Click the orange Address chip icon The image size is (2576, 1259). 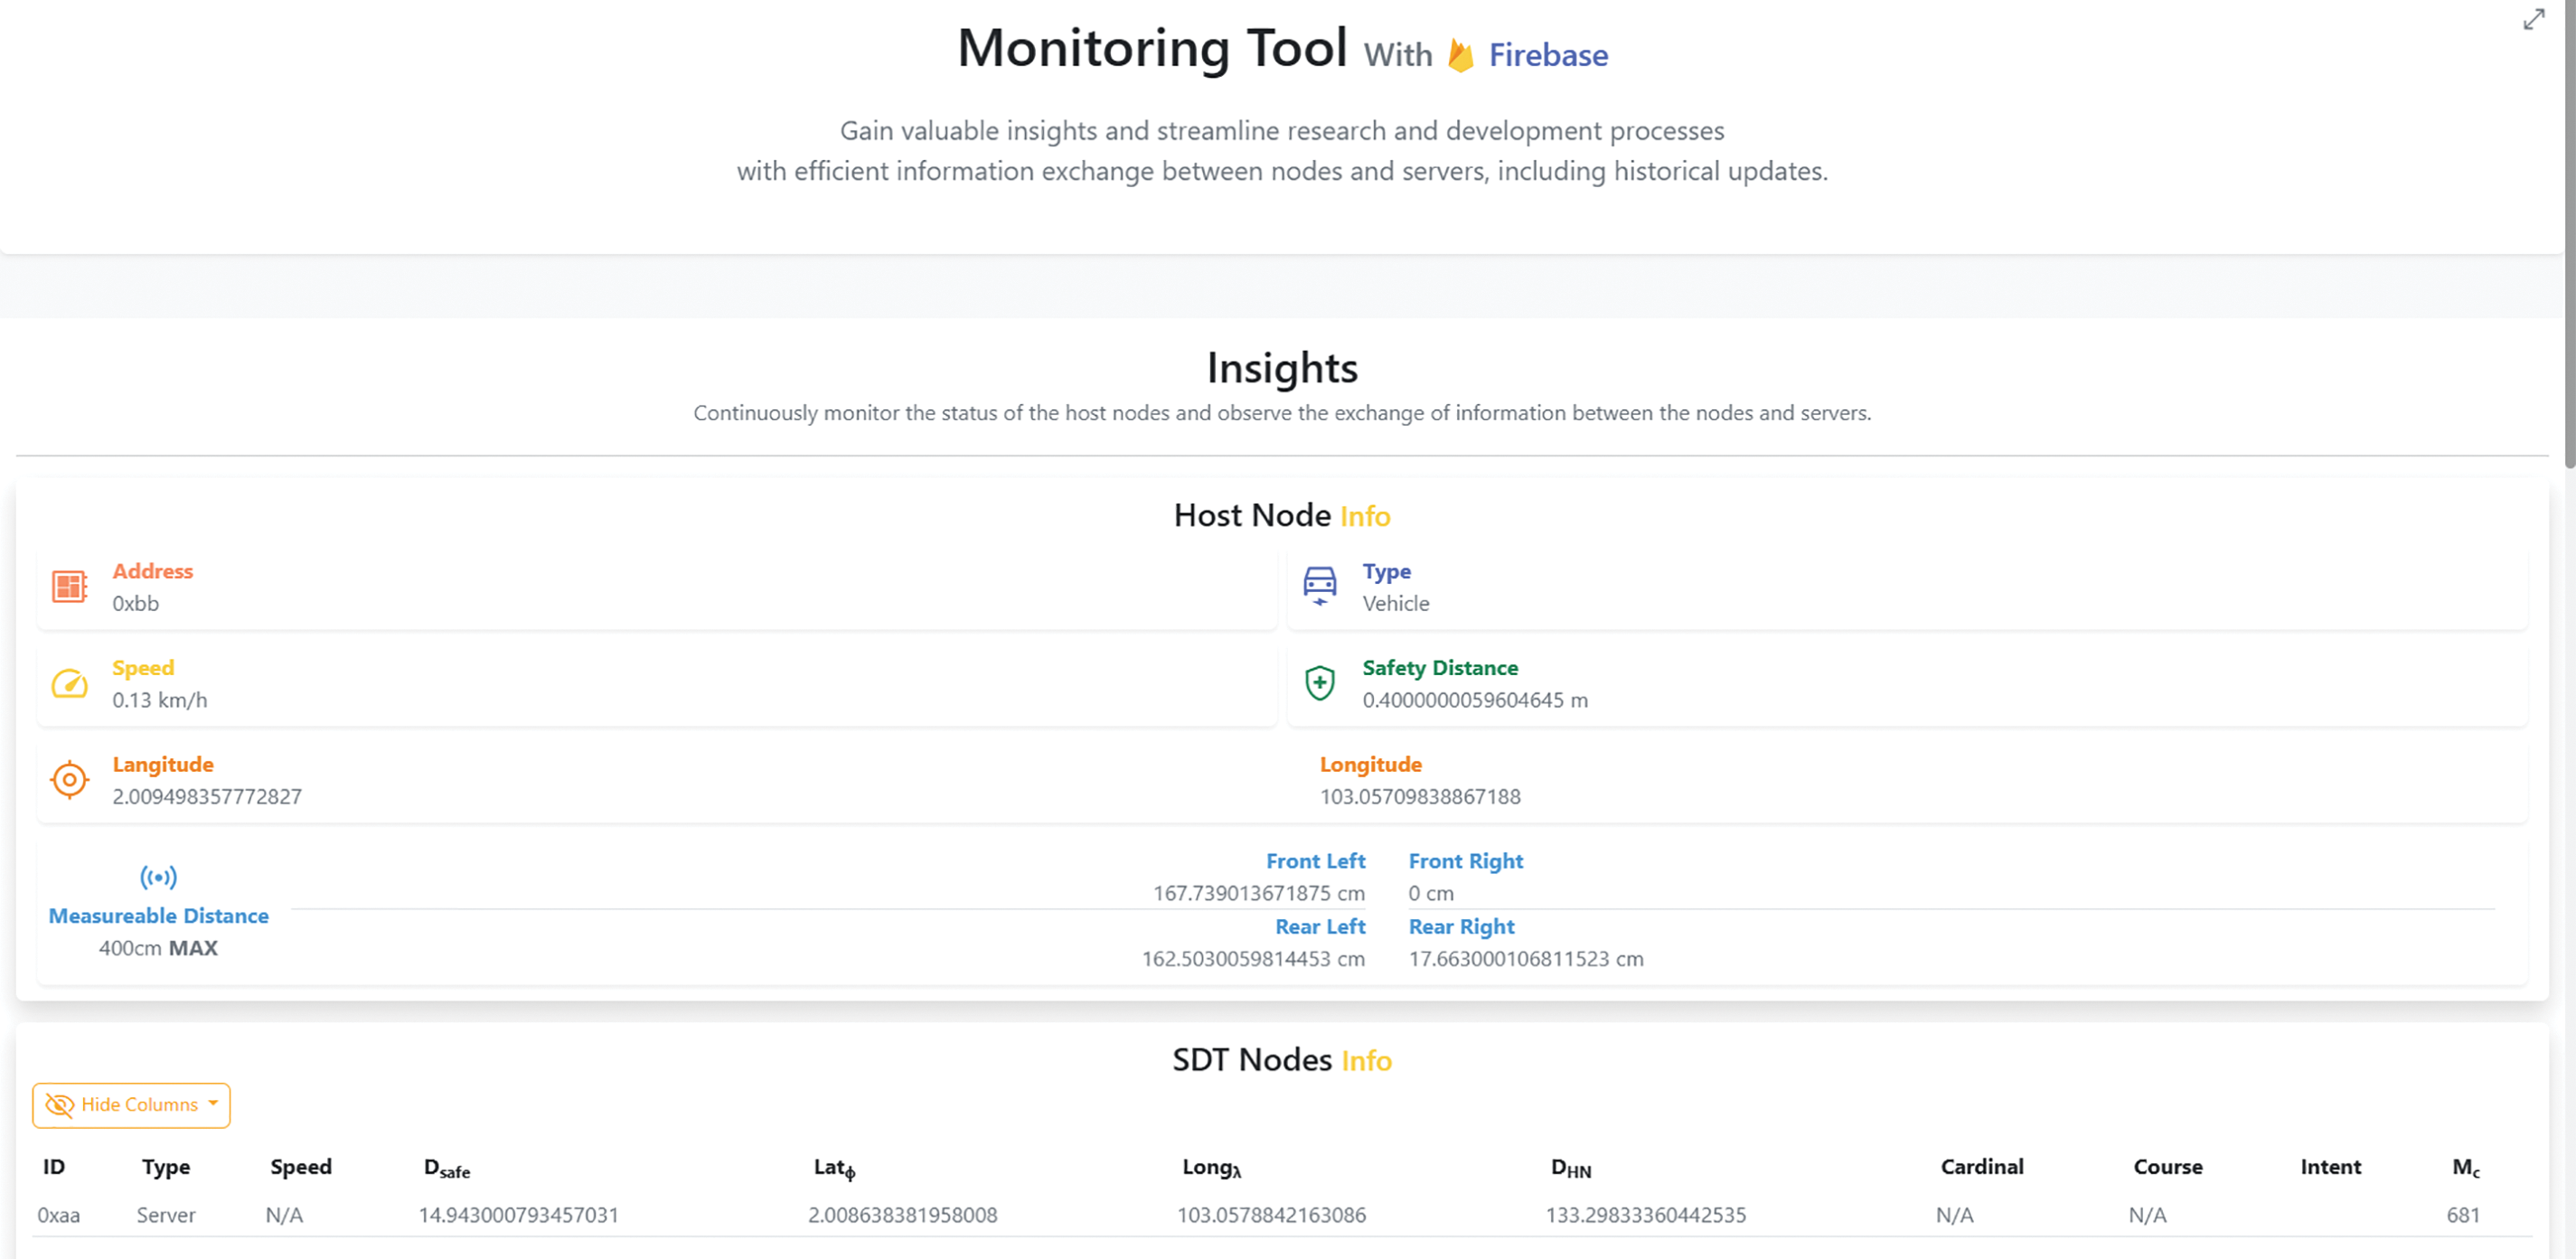(x=69, y=587)
